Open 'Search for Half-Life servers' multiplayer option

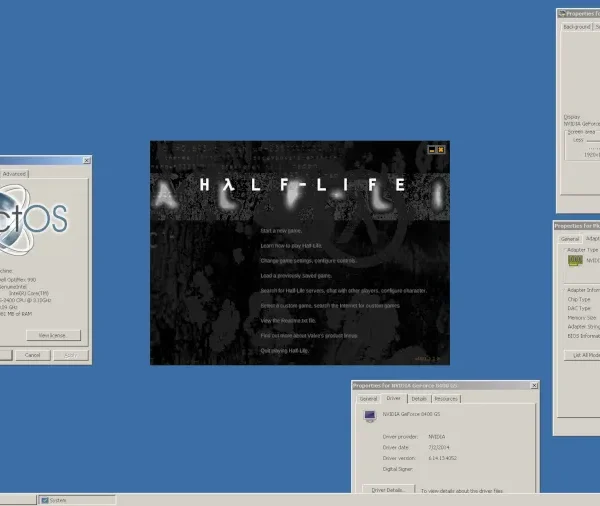(x=343, y=291)
